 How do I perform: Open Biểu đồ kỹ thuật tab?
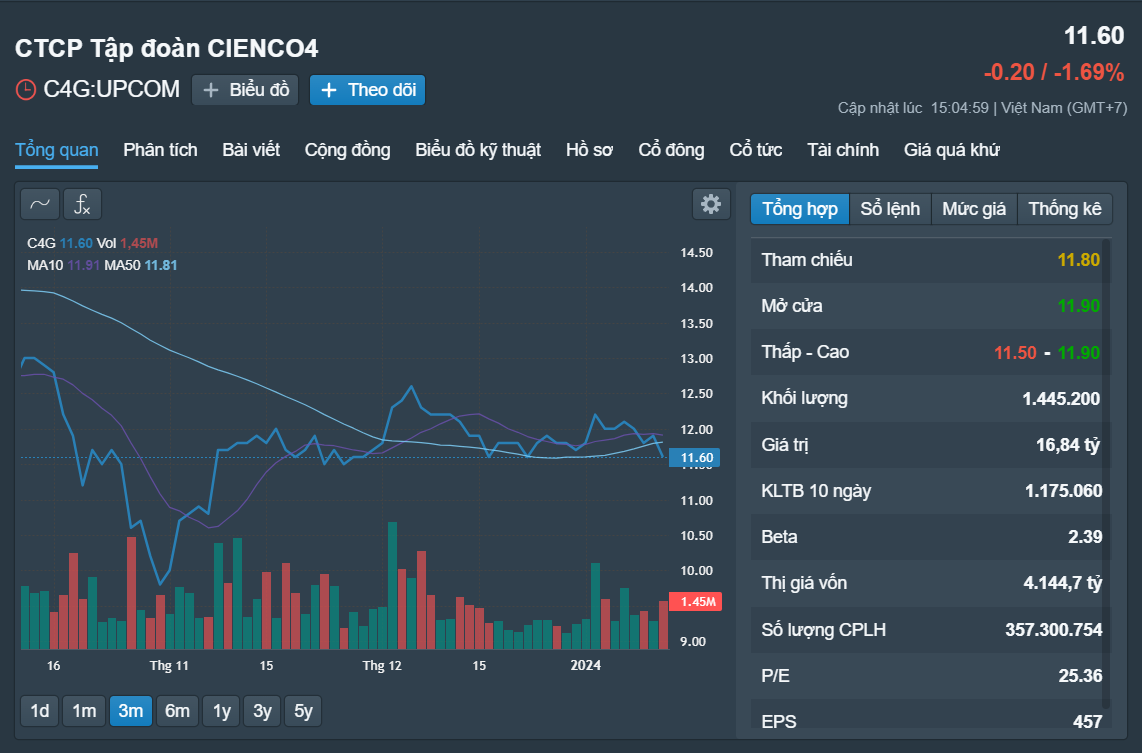[x=478, y=150]
